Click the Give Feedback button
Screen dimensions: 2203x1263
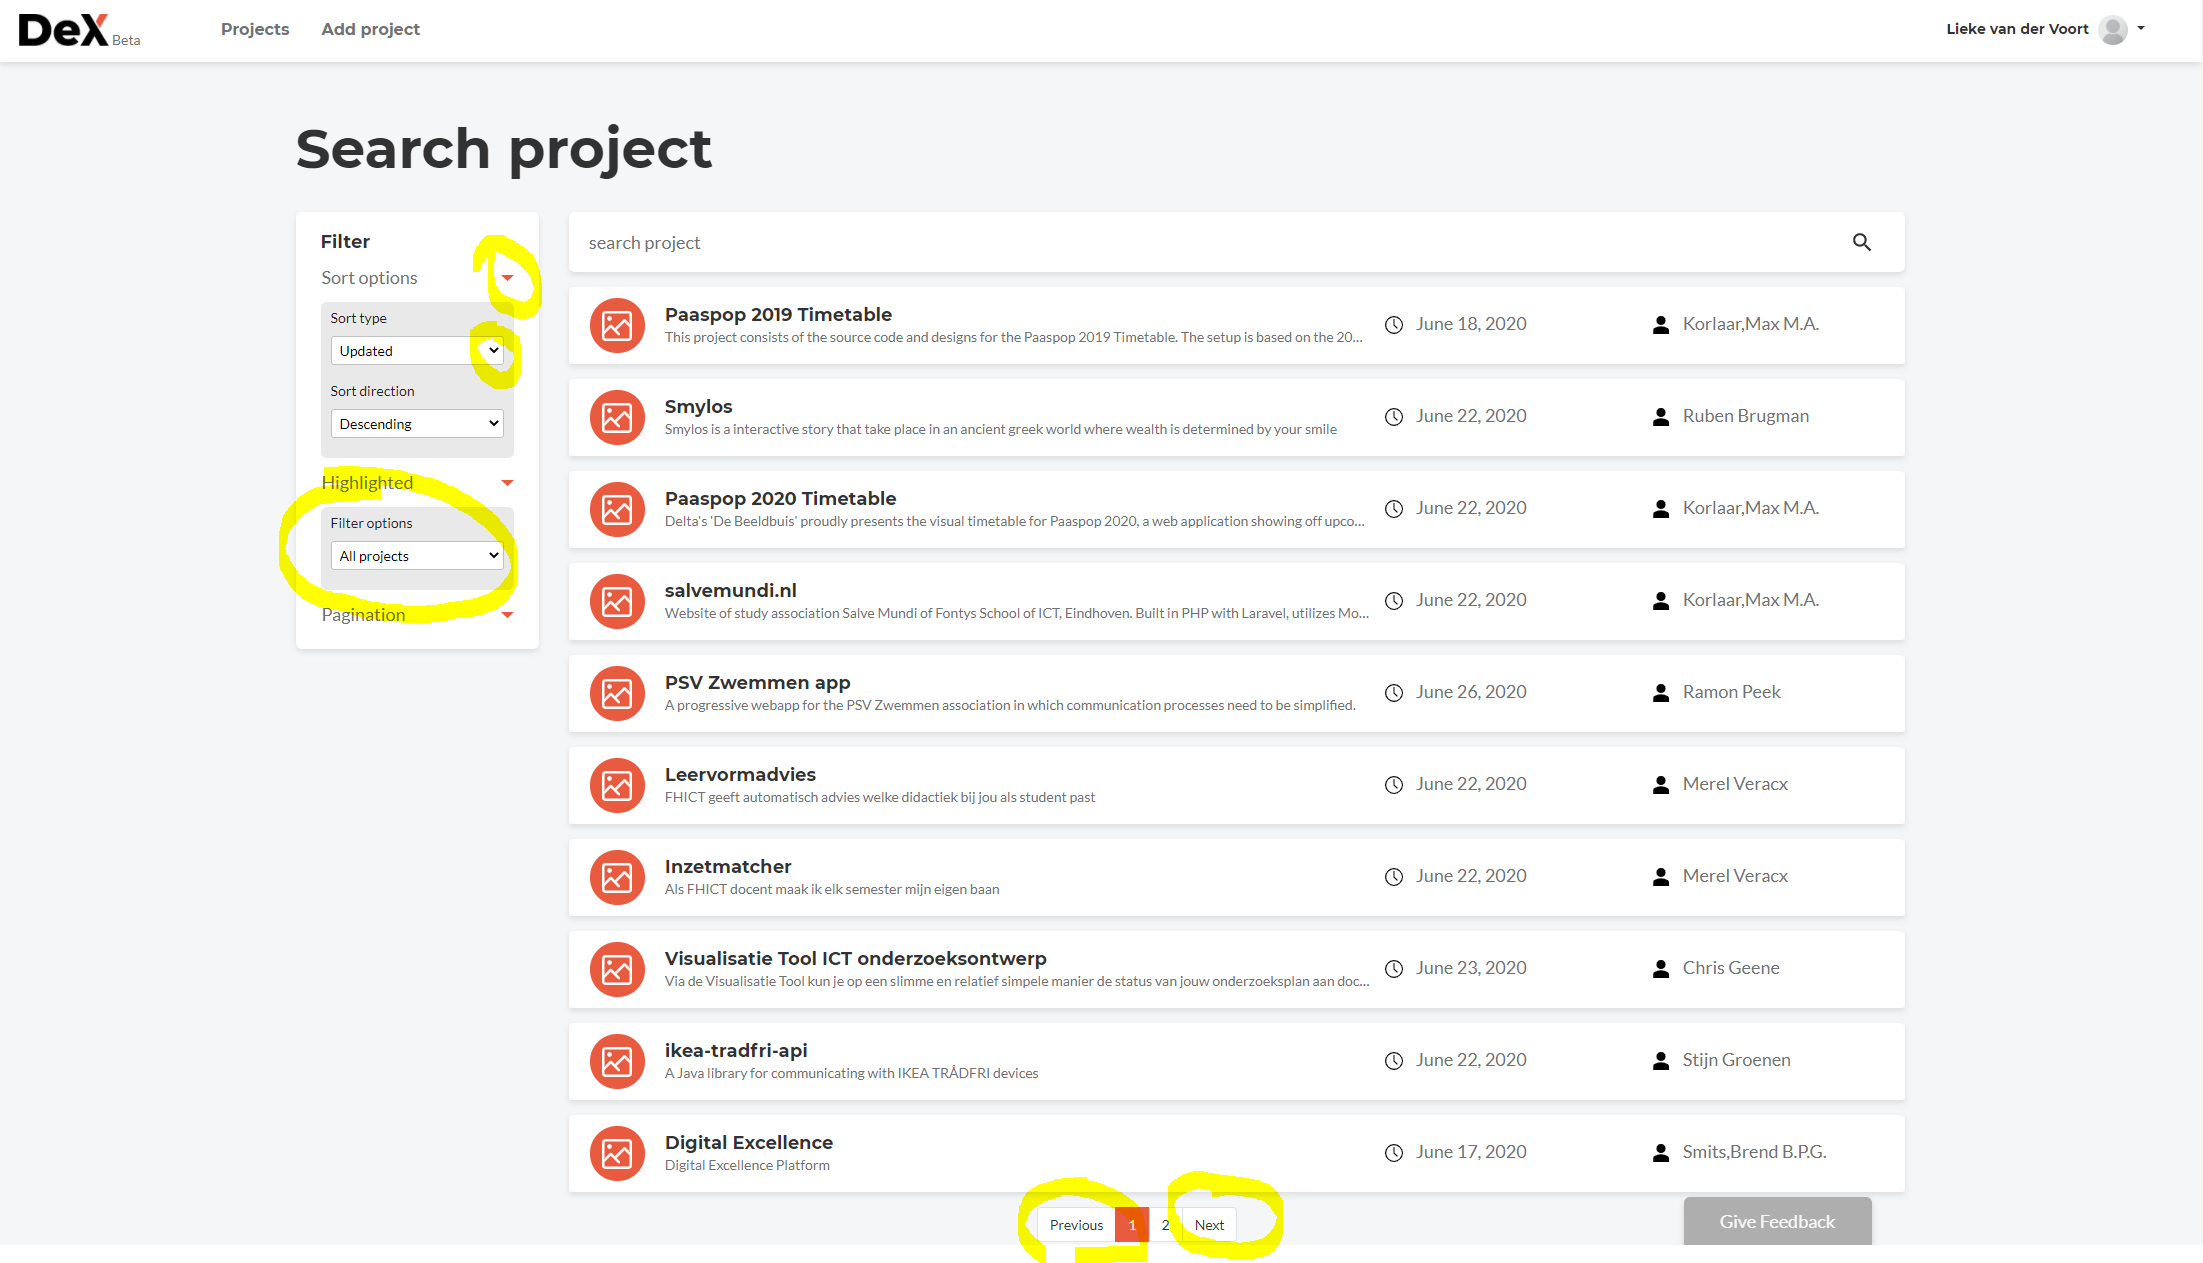pos(1777,1221)
